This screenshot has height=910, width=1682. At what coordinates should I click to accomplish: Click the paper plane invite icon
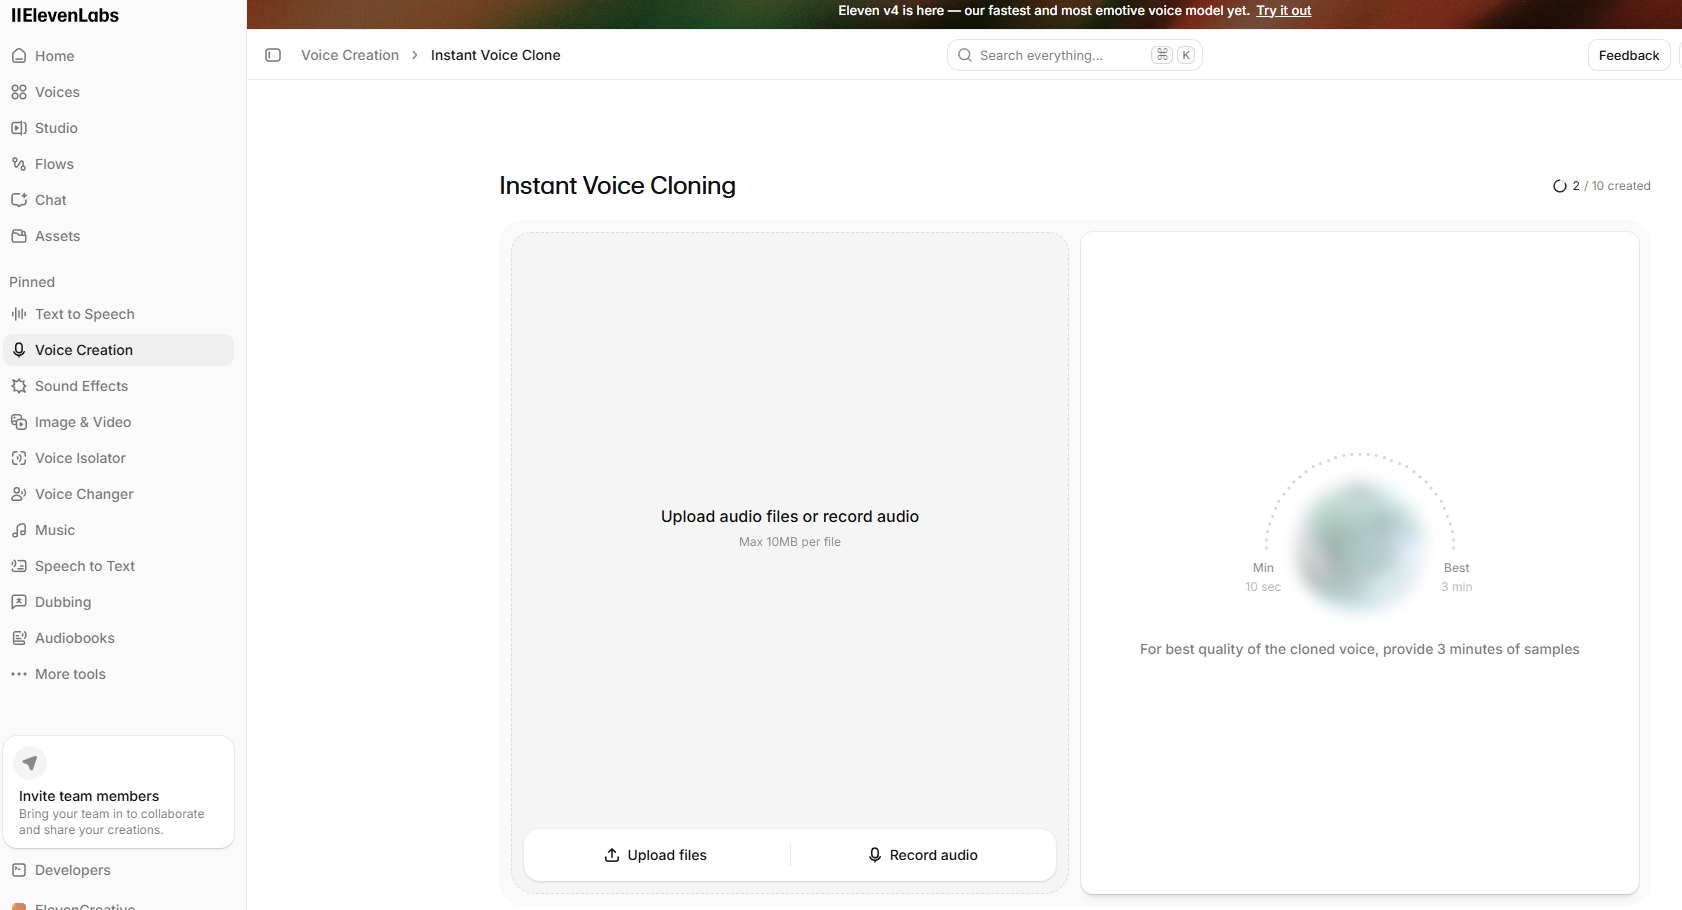30,763
